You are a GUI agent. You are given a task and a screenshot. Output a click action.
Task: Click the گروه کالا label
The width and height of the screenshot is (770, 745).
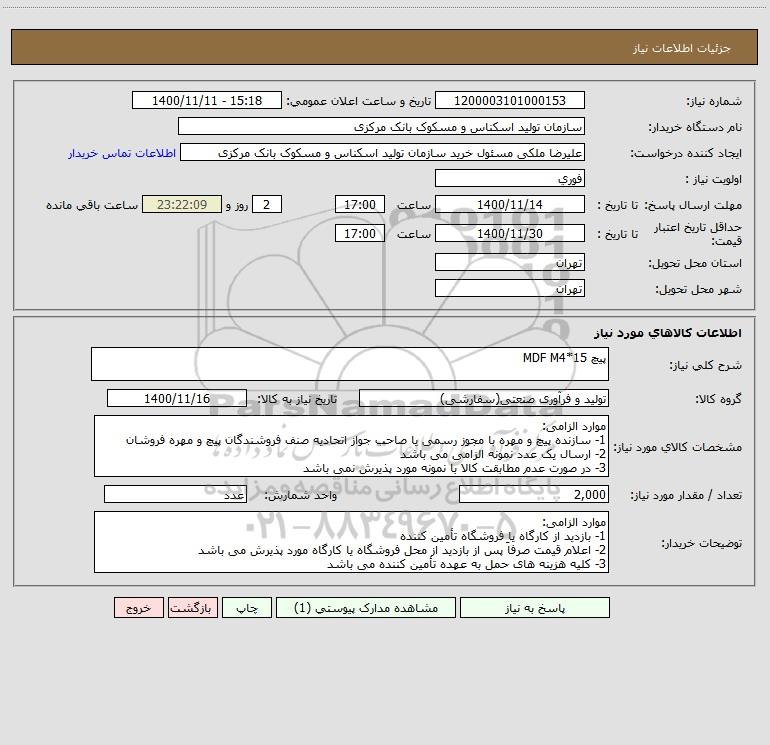[718, 399]
